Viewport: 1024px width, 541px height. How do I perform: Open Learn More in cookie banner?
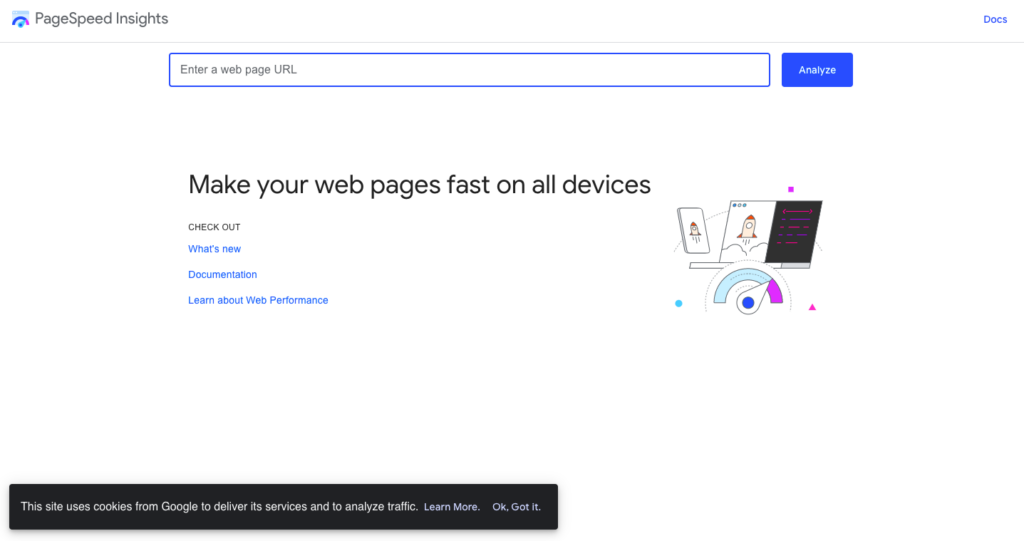451,507
